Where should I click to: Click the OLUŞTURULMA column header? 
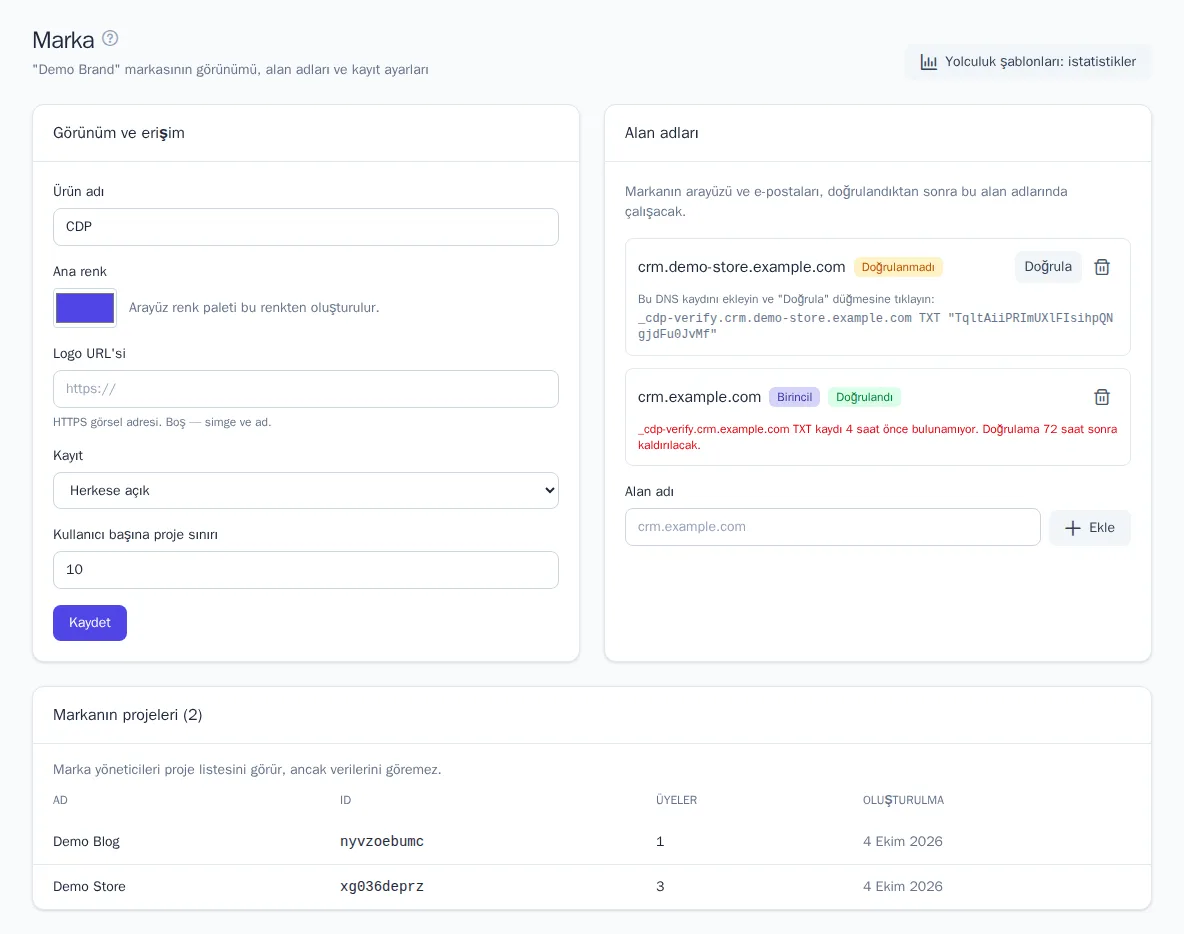click(903, 800)
